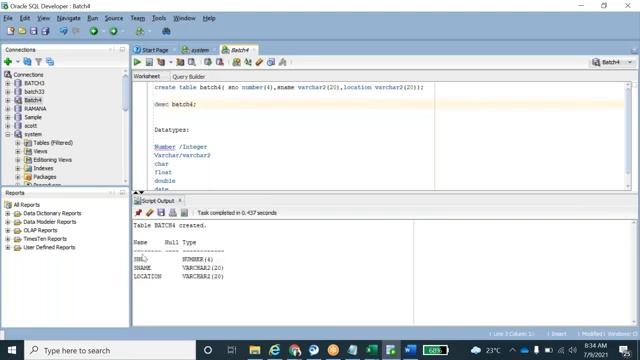
Task: Click the Save icon in main toolbar
Action: tap(34, 31)
